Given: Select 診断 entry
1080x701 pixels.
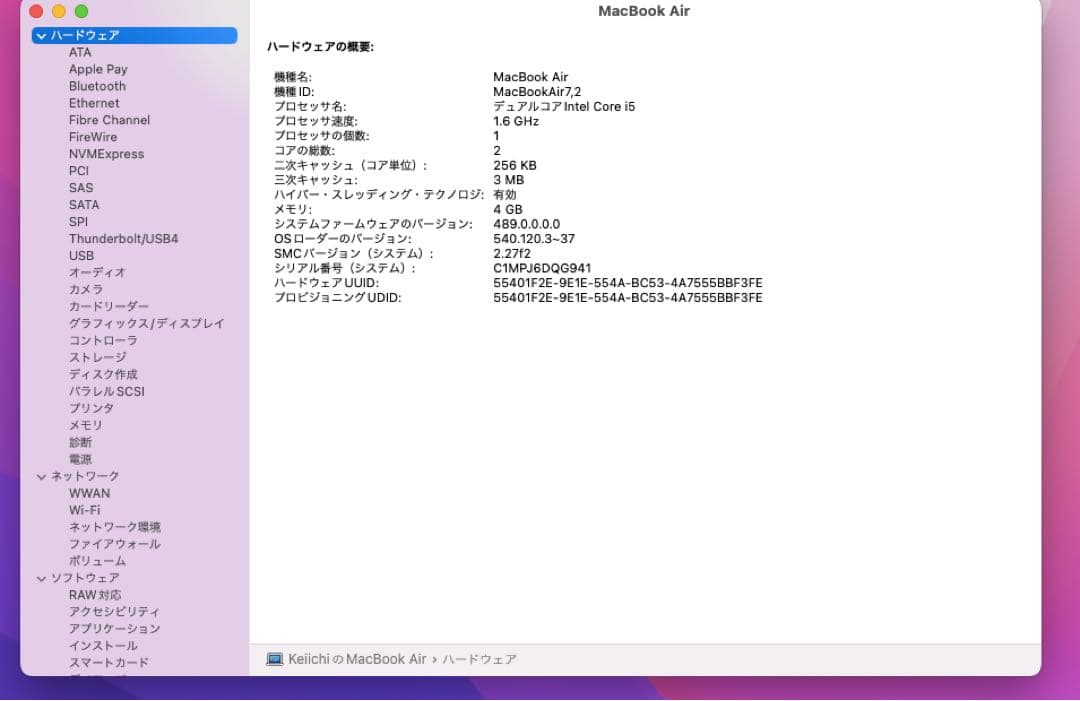Looking at the screenshot, I should tap(80, 442).
